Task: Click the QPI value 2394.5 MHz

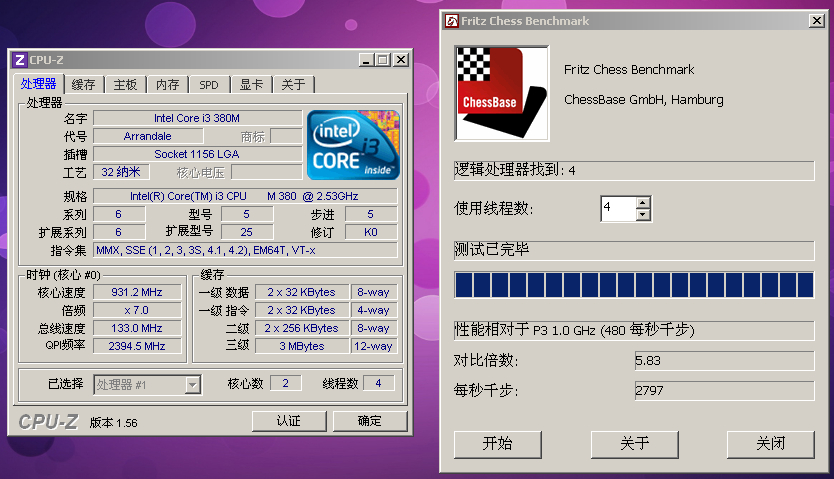Action: coord(137,346)
